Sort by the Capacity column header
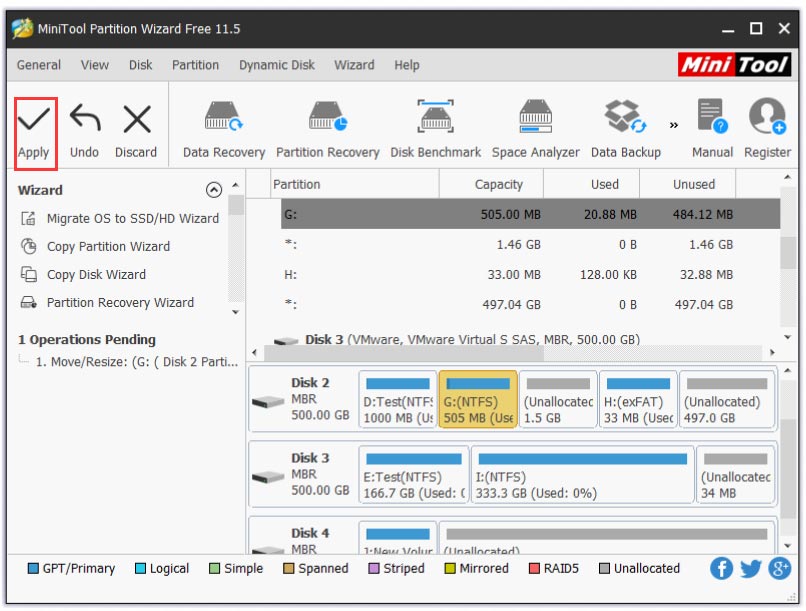The width and height of the screenshot is (806, 611). (491, 184)
